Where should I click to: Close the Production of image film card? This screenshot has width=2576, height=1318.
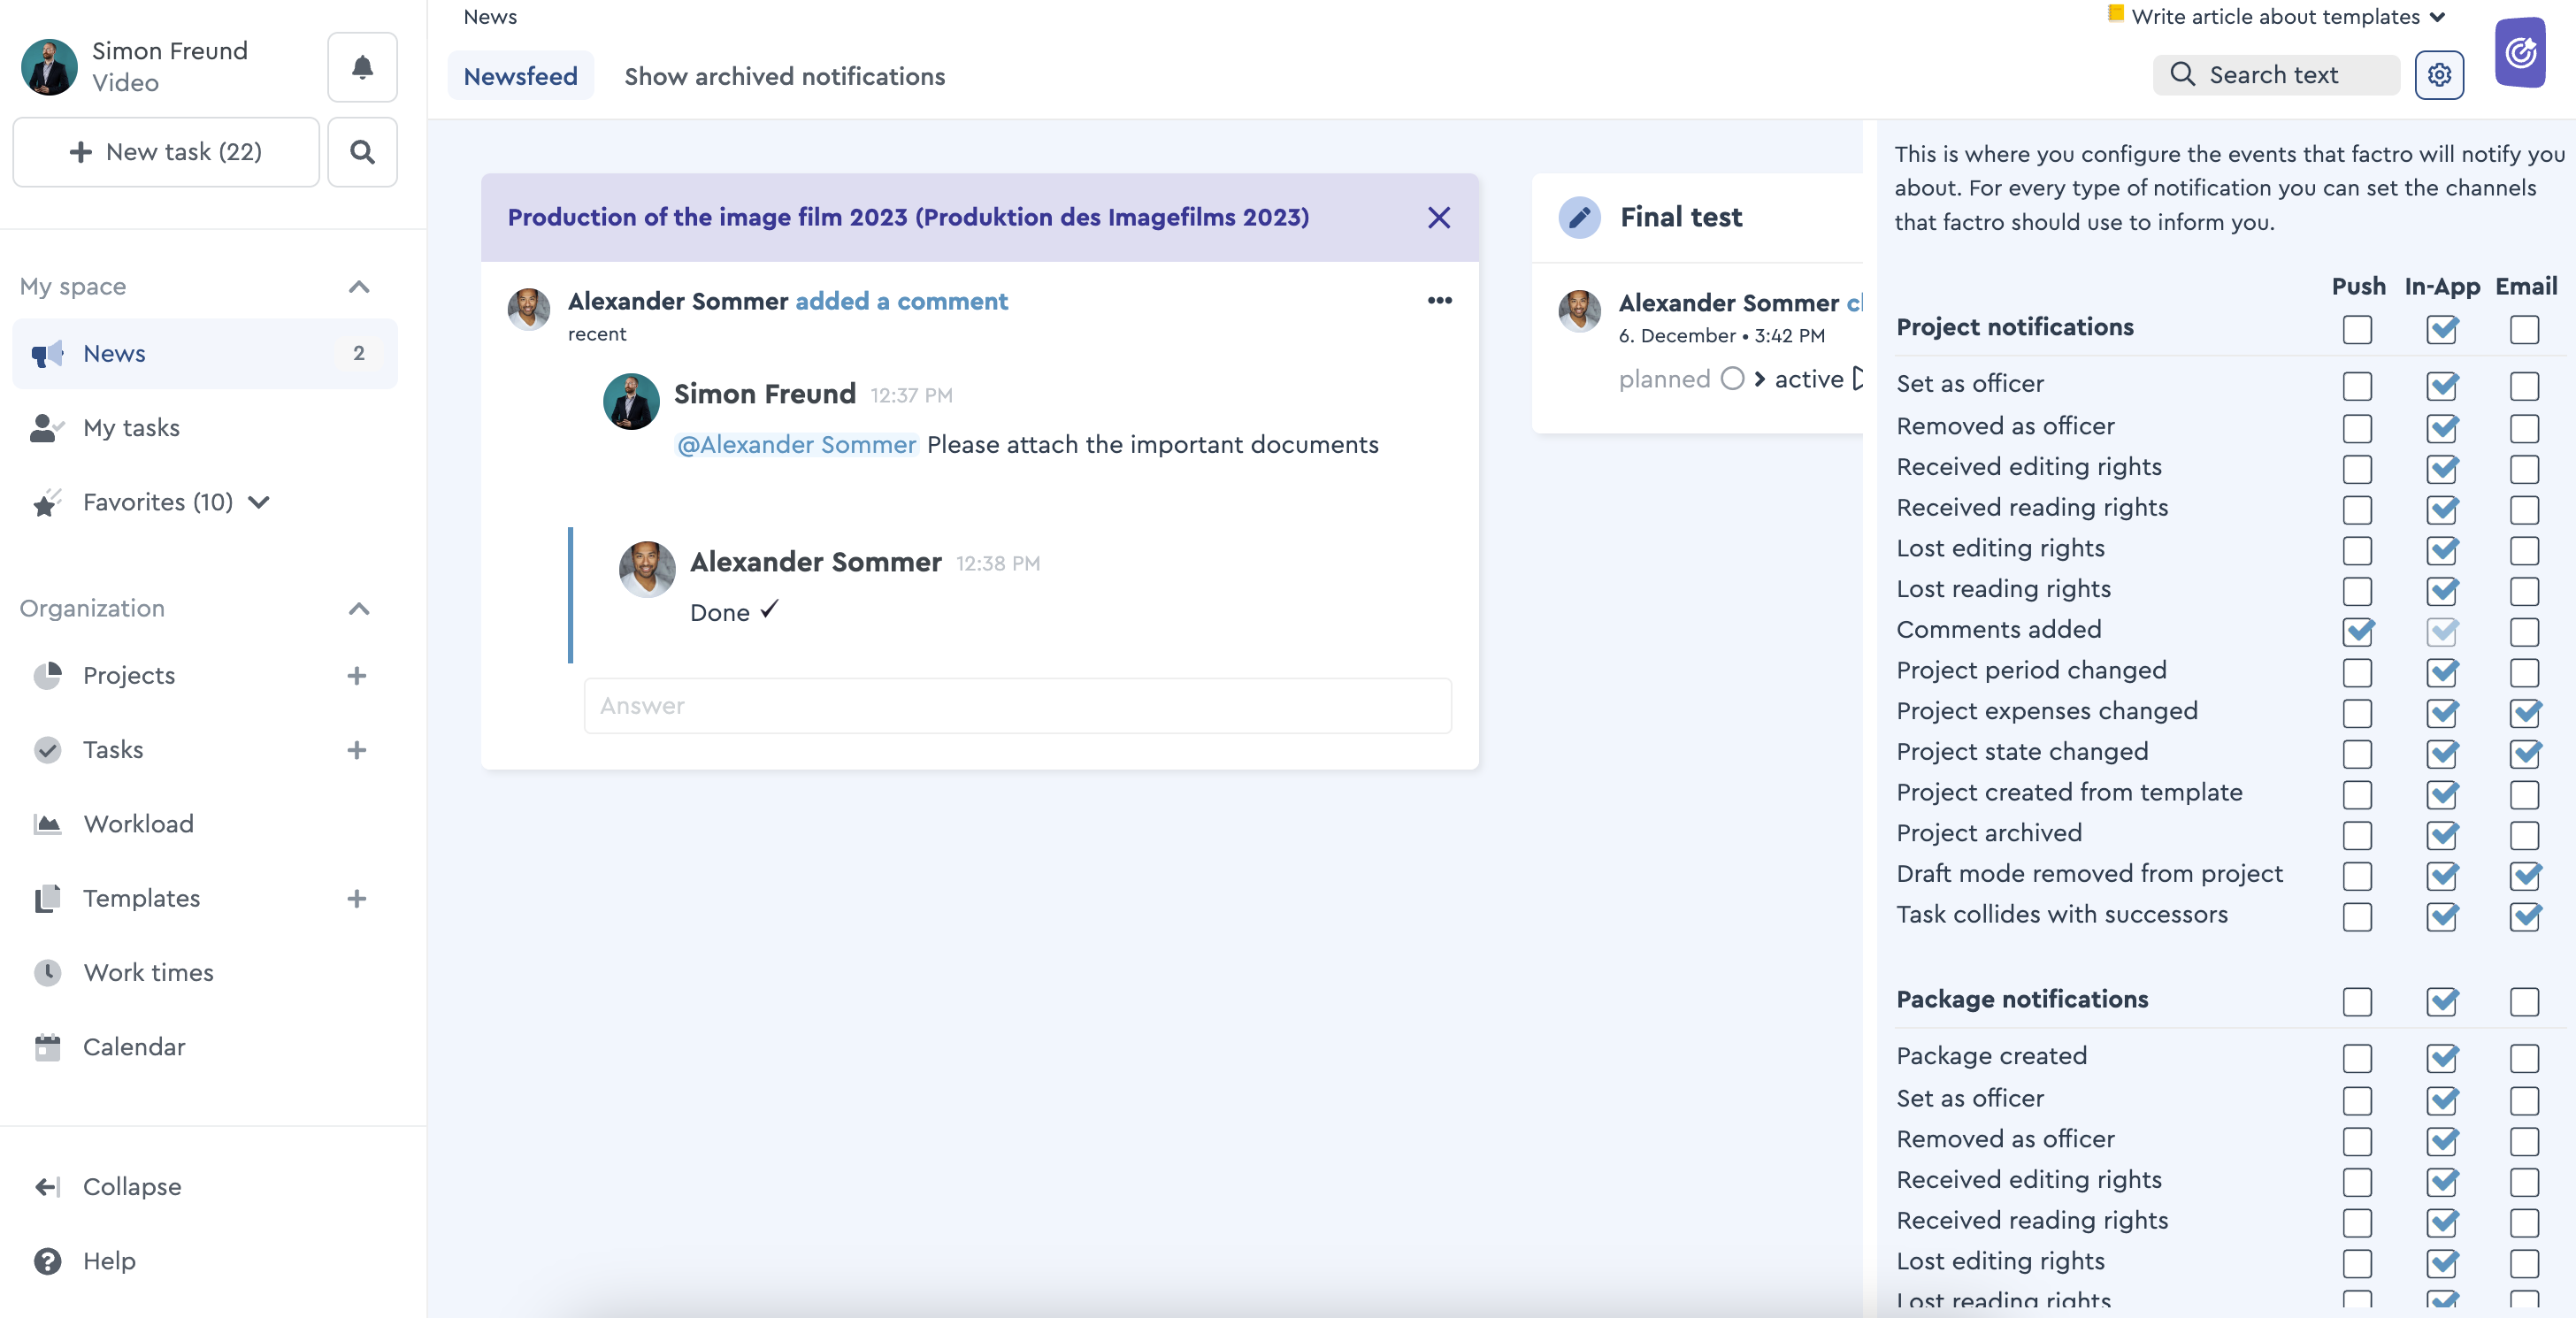[1438, 217]
